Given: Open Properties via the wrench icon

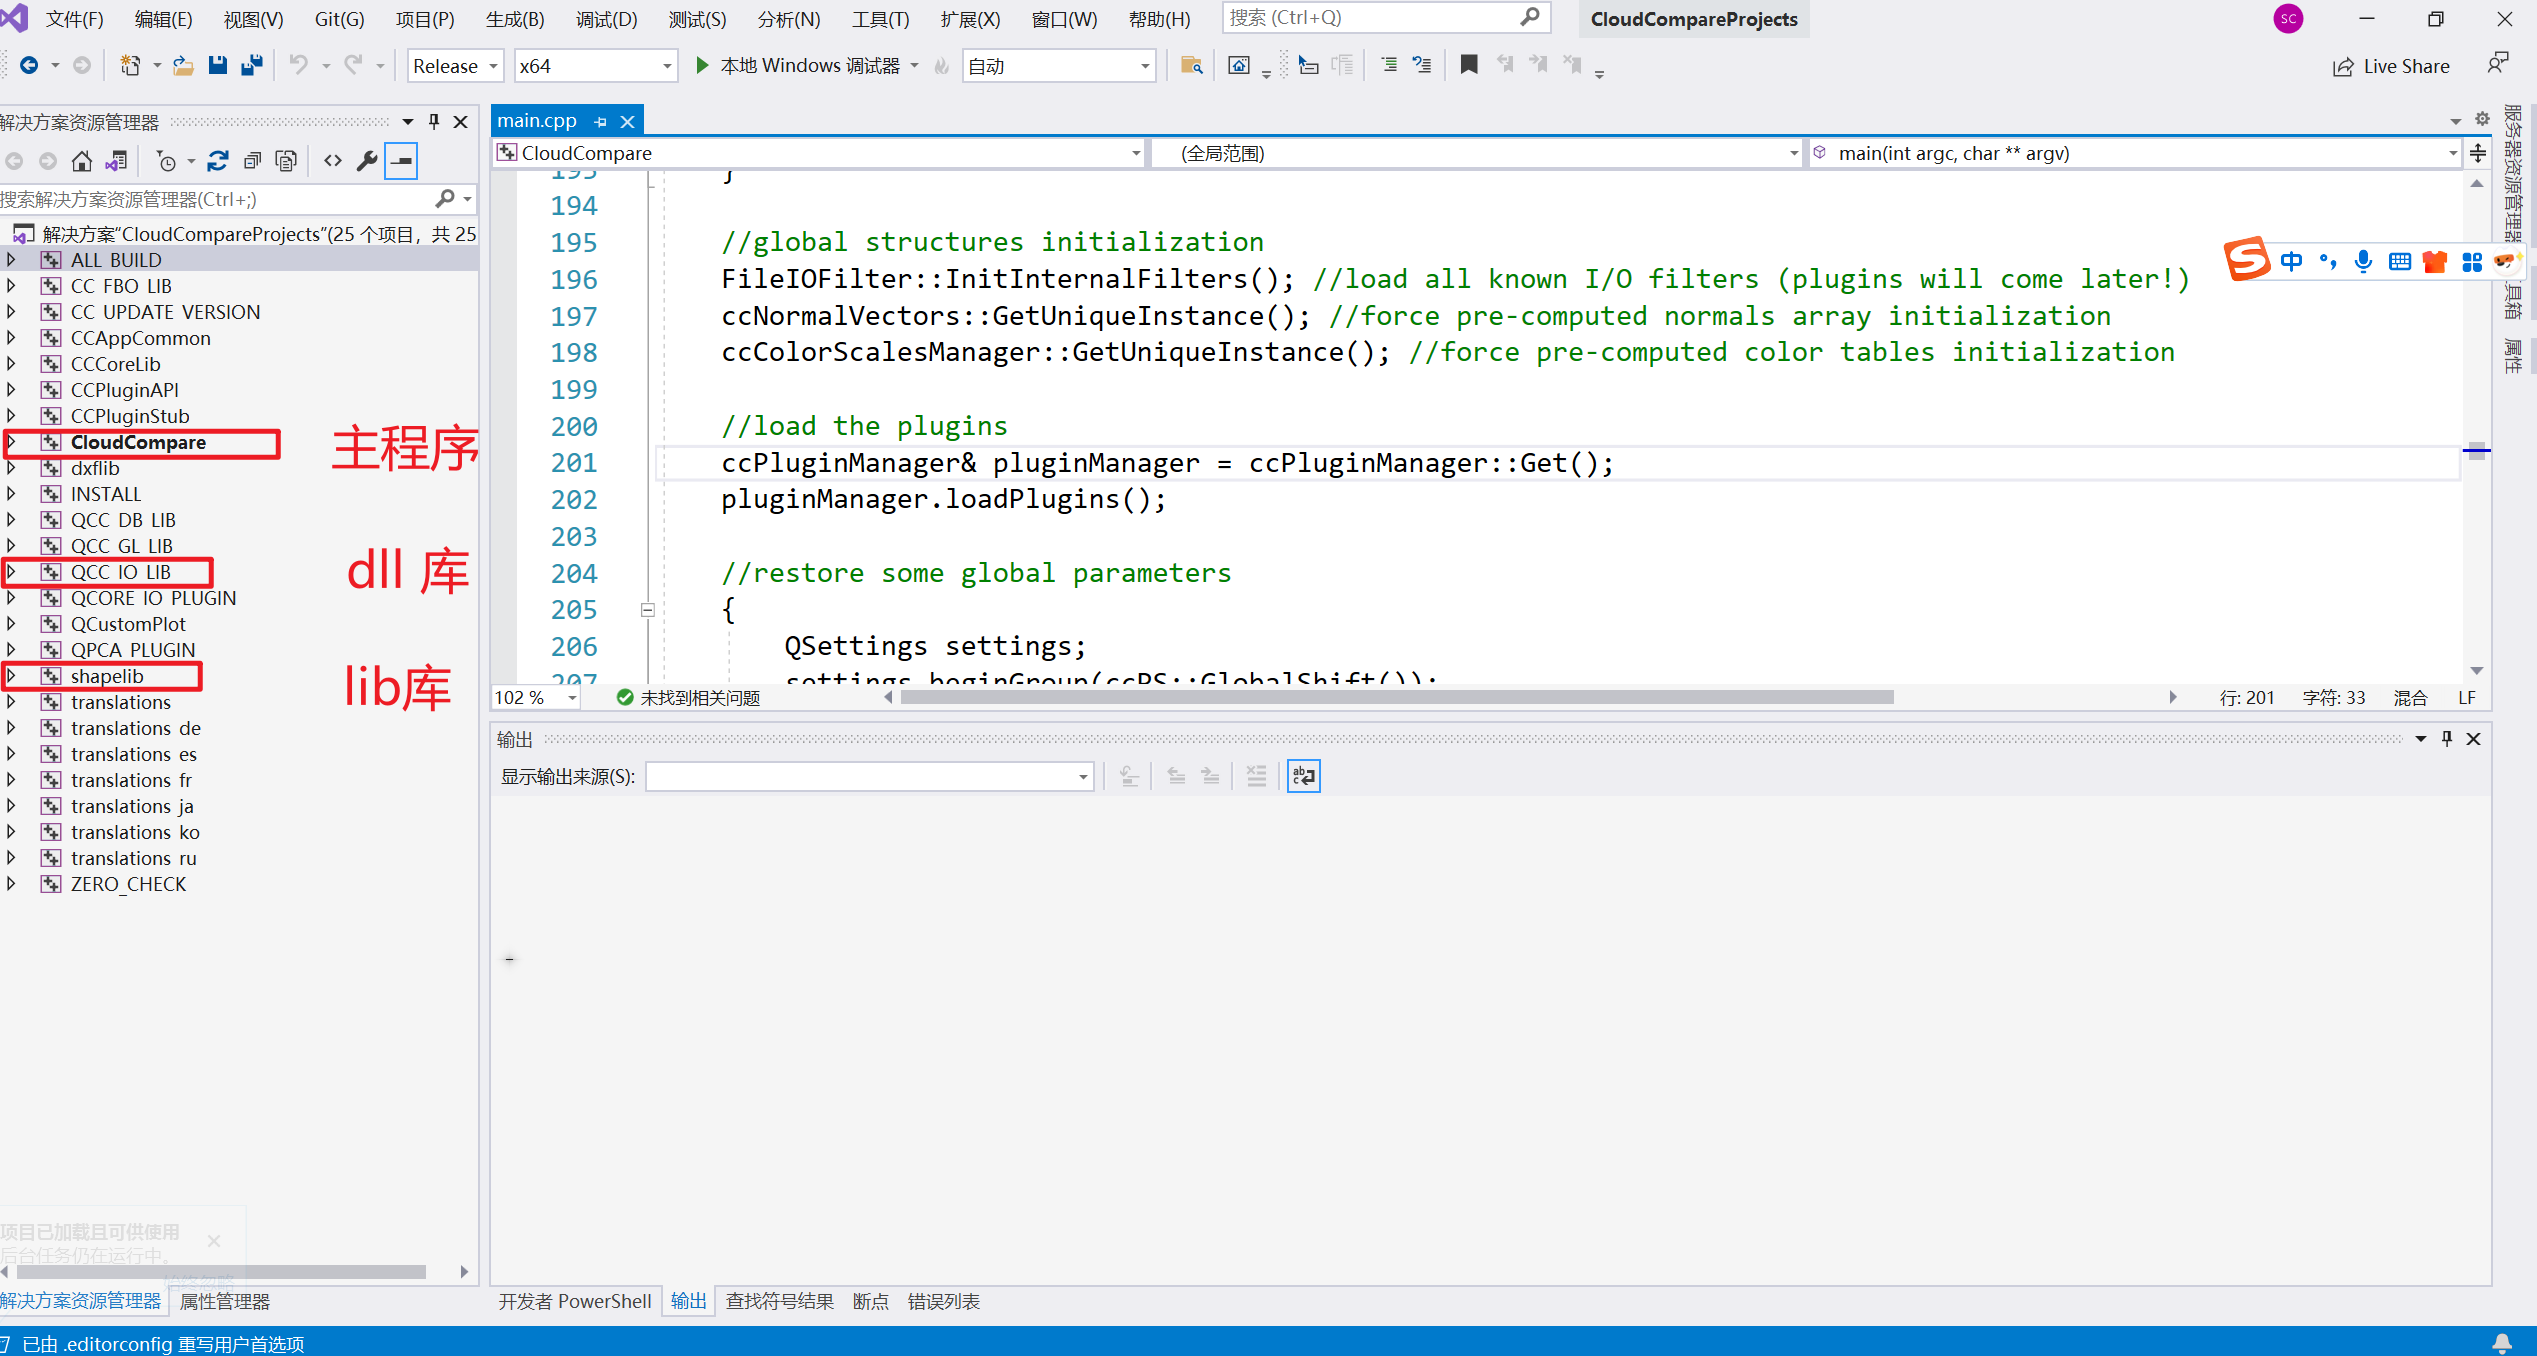Looking at the screenshot, I should pos(367,161).
